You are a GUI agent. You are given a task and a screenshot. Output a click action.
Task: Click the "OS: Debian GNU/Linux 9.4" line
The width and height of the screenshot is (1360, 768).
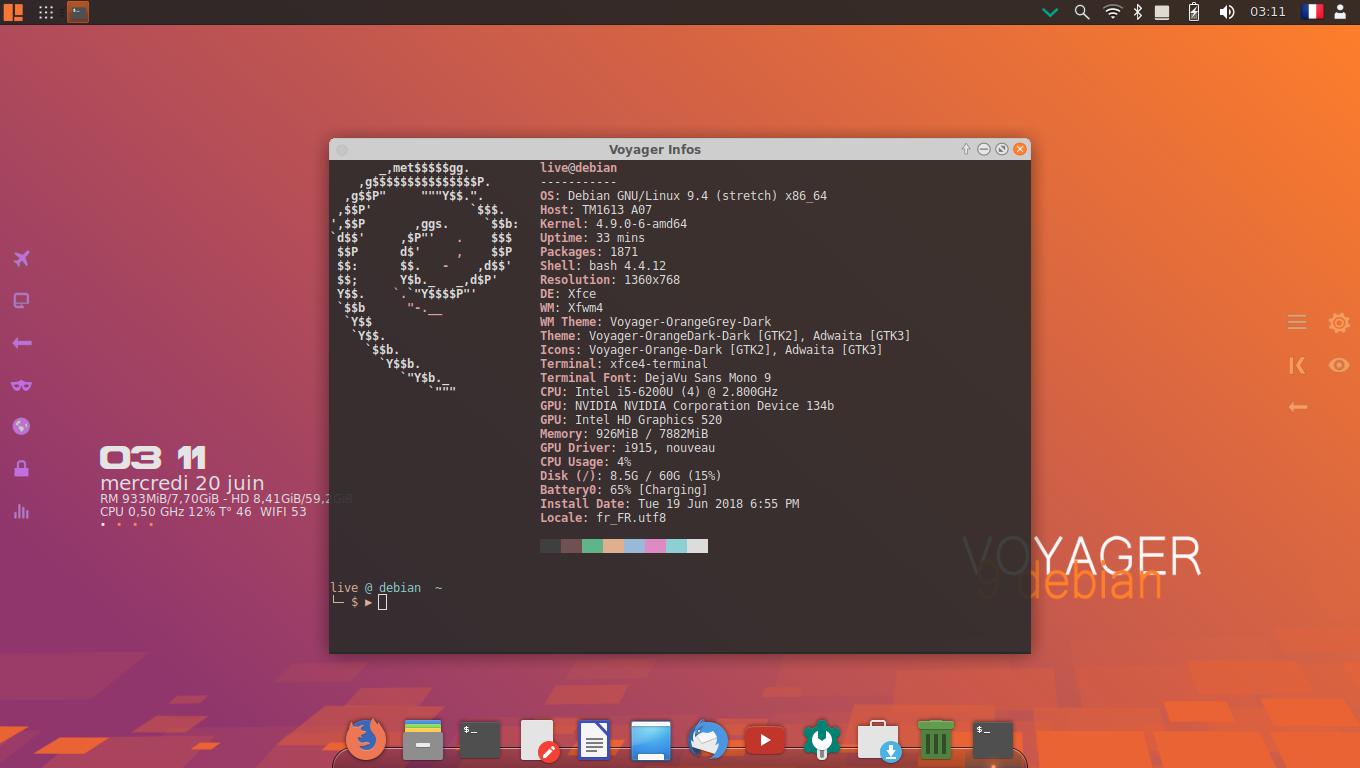point(683,196)
